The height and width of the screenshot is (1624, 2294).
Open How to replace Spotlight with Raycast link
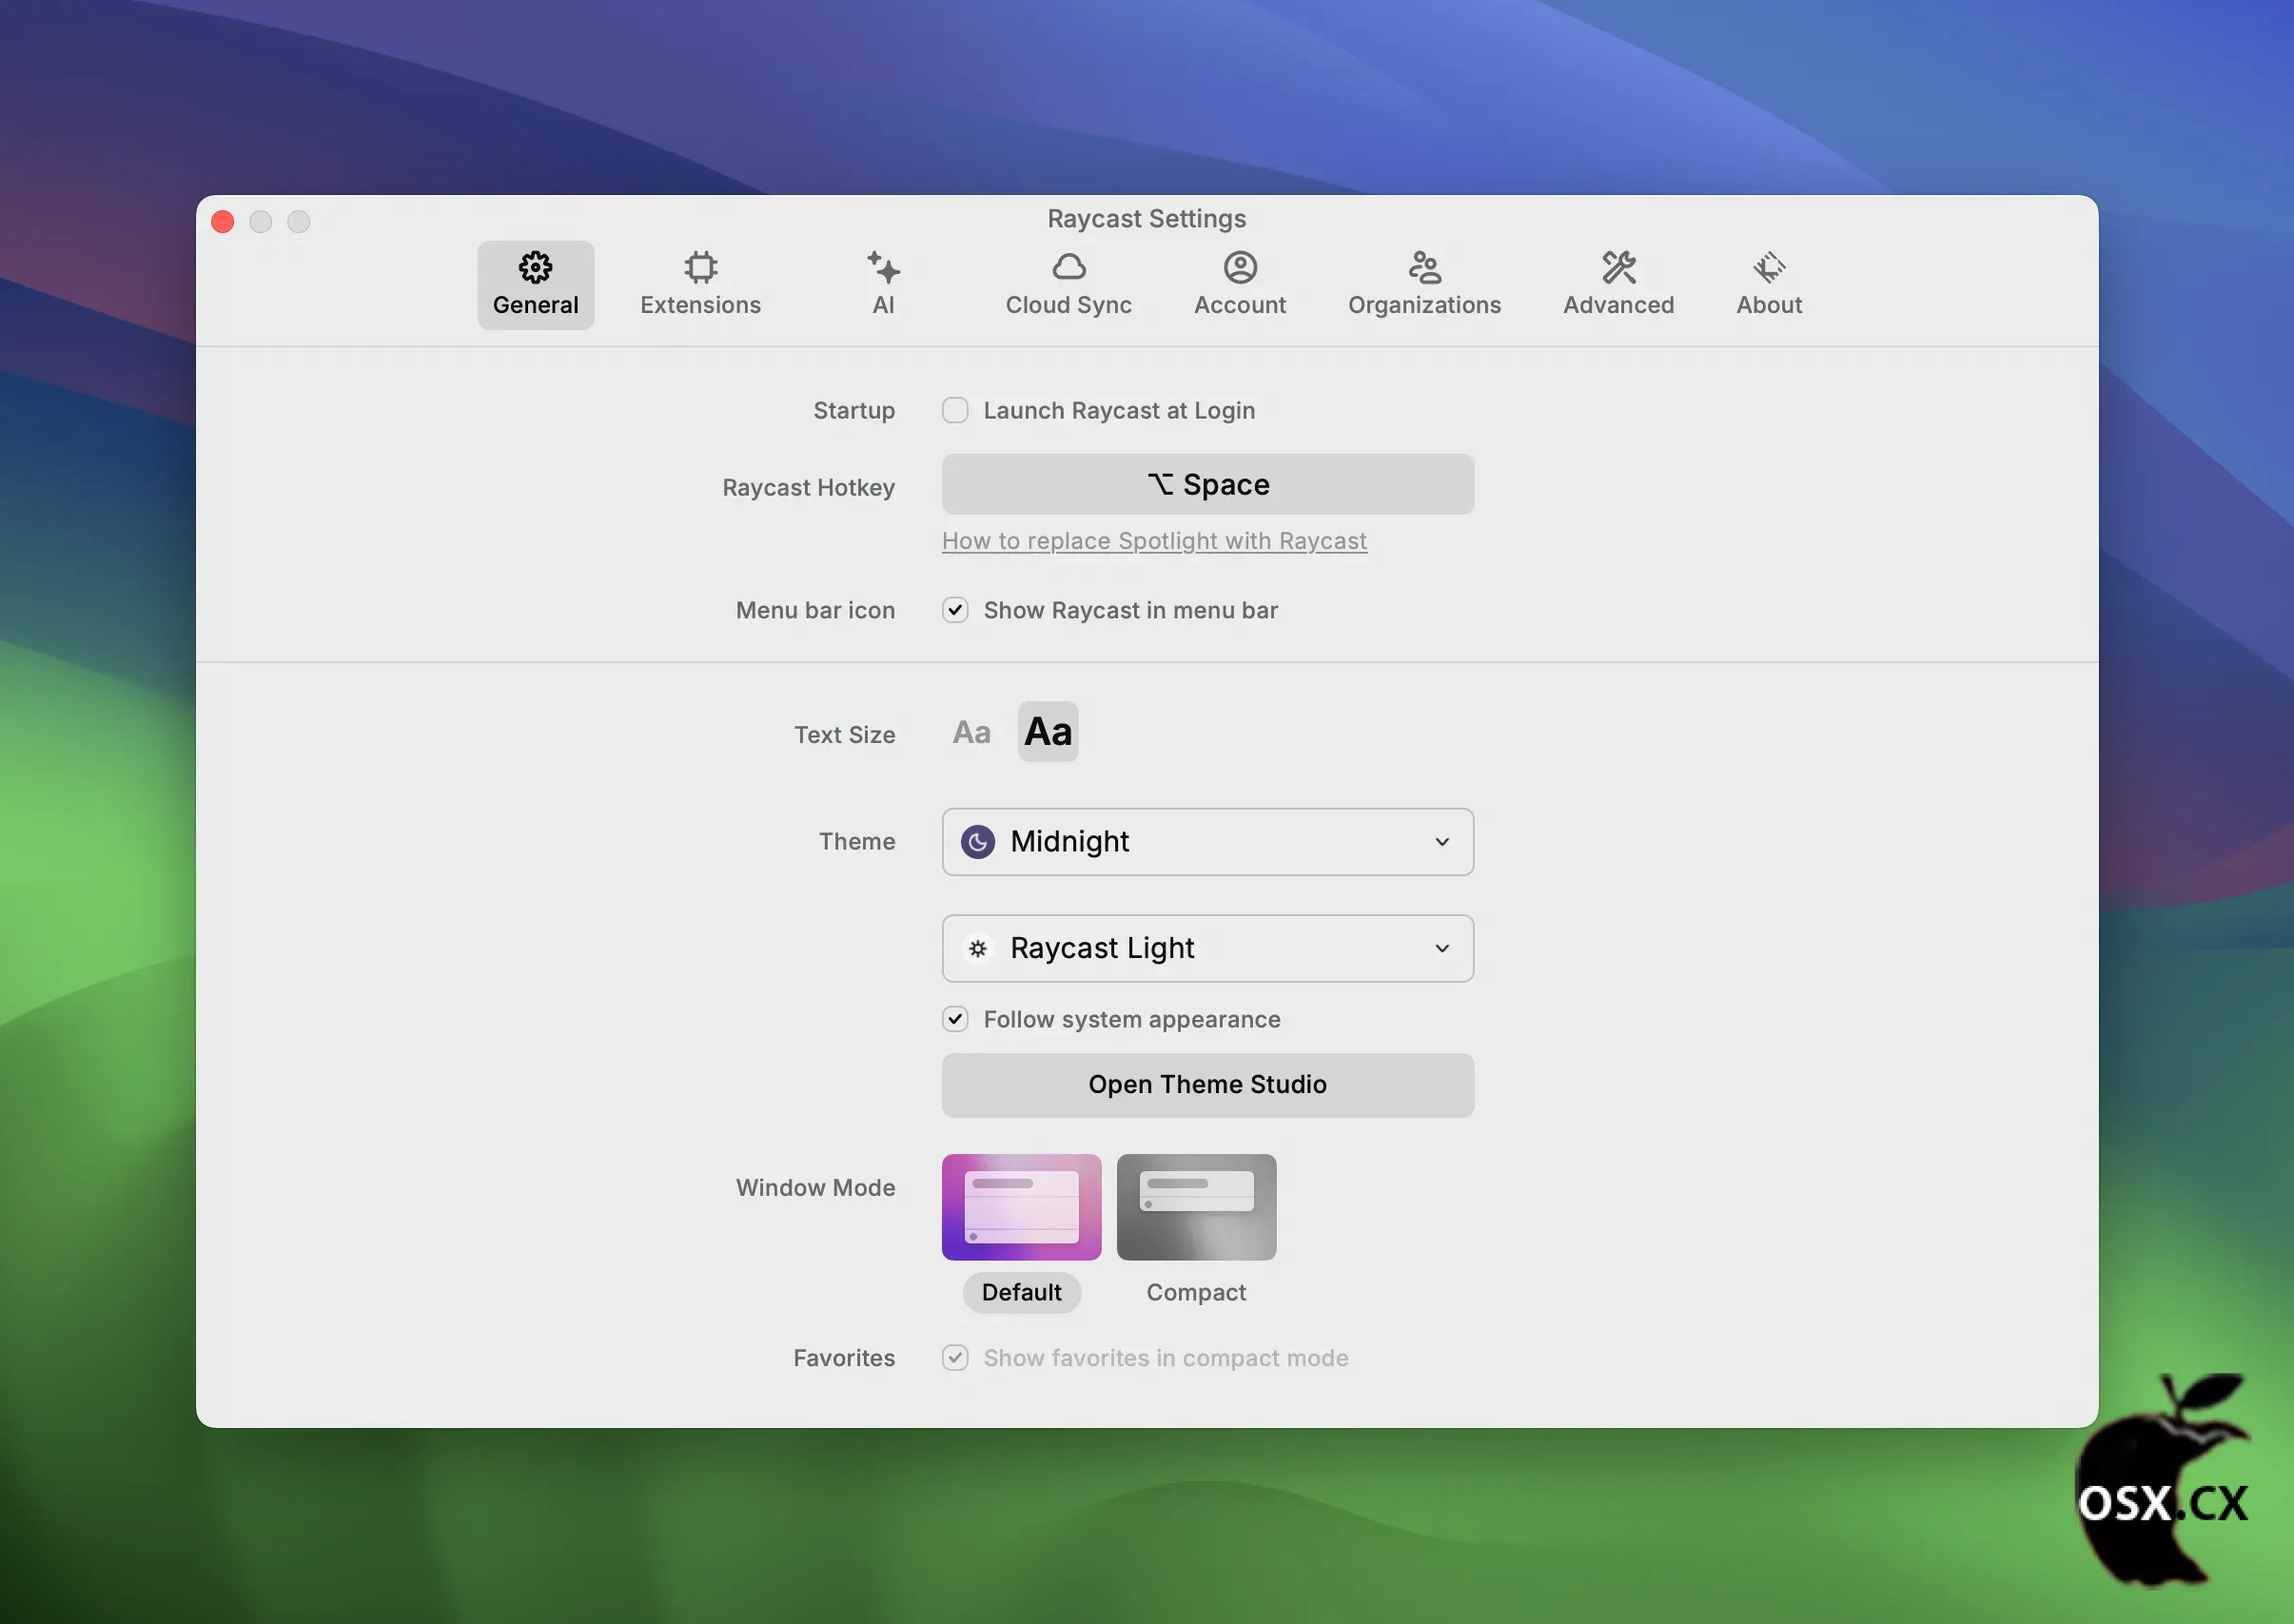click(x=1154, y=541)
